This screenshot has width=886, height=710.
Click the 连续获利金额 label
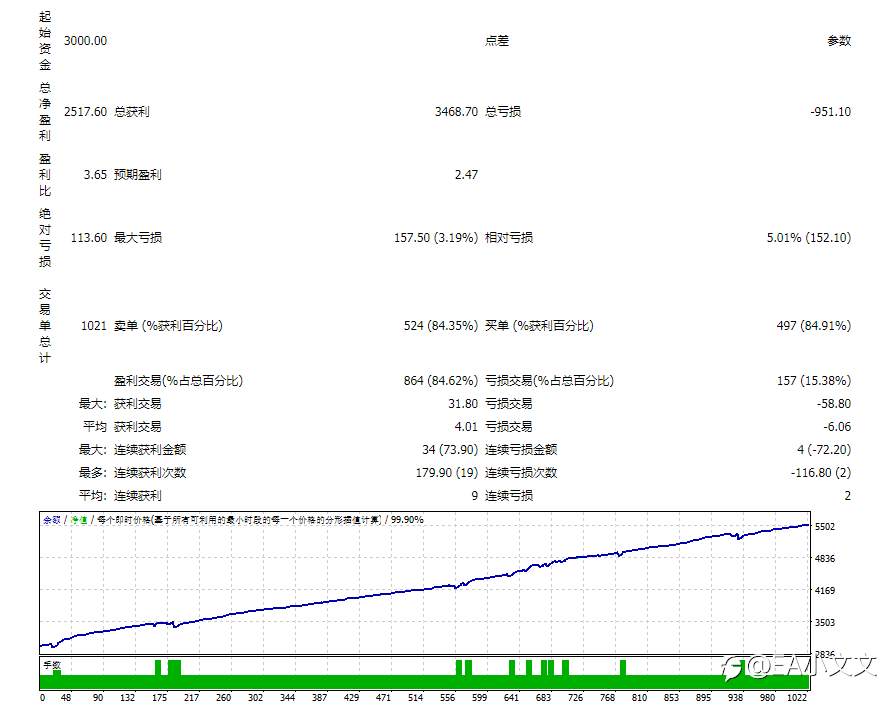[x=150, y=450]
